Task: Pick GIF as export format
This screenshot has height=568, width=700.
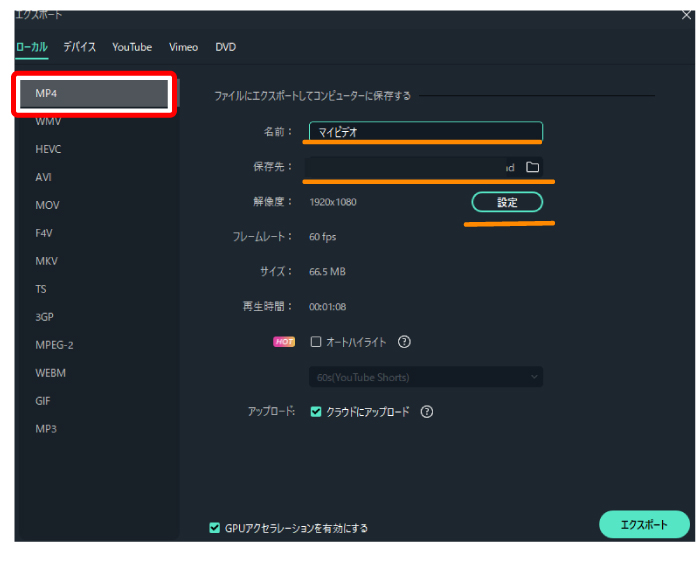Action: tap(43, 401)
